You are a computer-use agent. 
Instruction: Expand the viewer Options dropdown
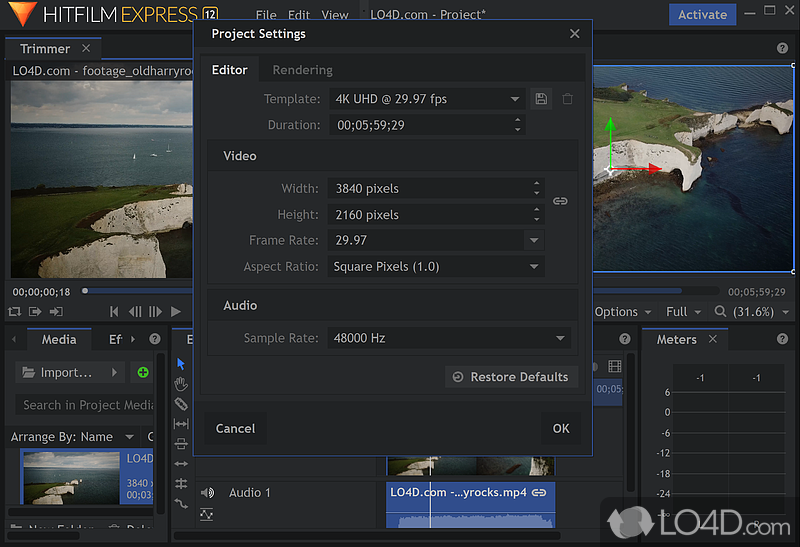[x=622, y=312]
